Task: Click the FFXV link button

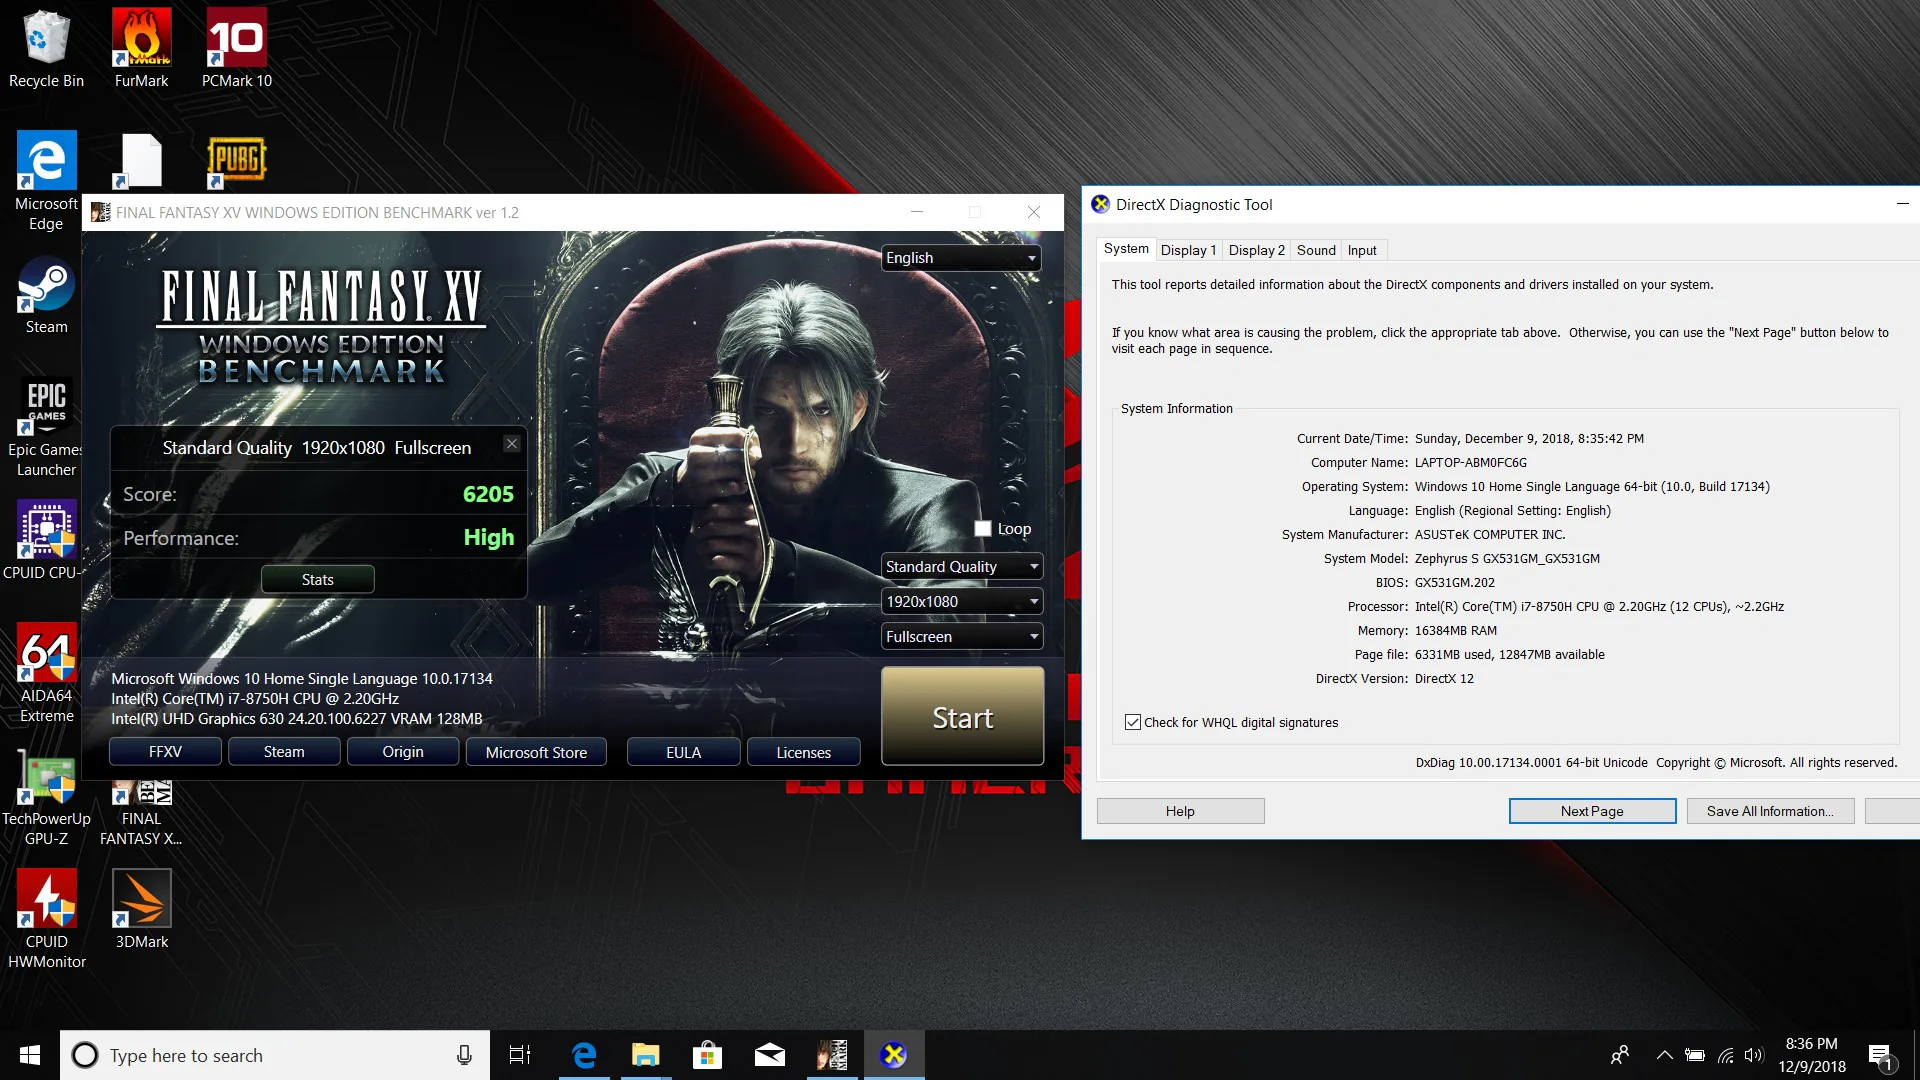Action: click(165, 752)
